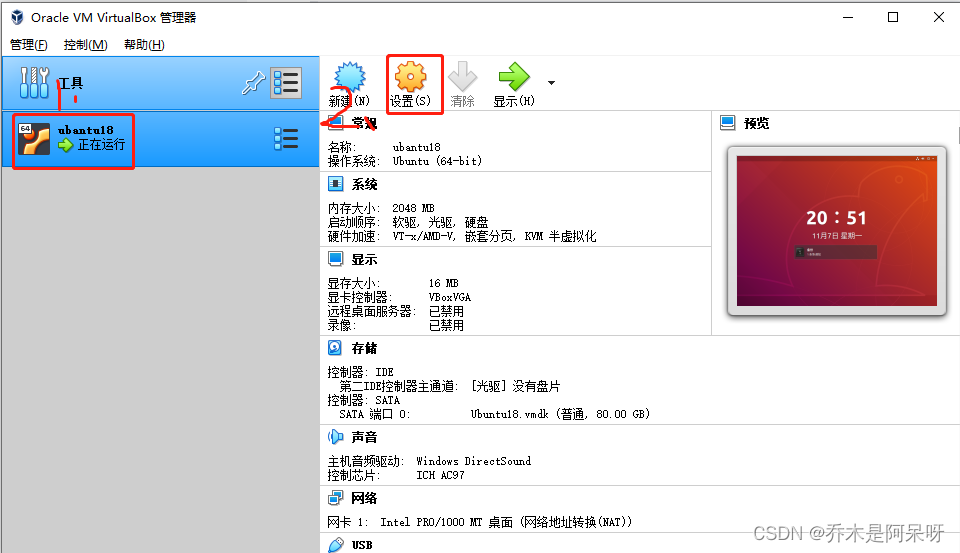
Task: Click the 网络 section network icon
Action: pos(336,498)
